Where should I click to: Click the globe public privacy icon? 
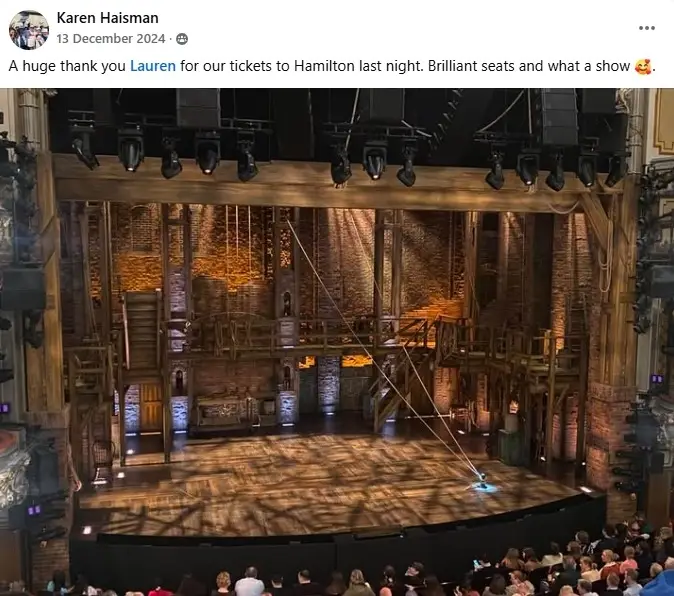click(x=182, y=39)
